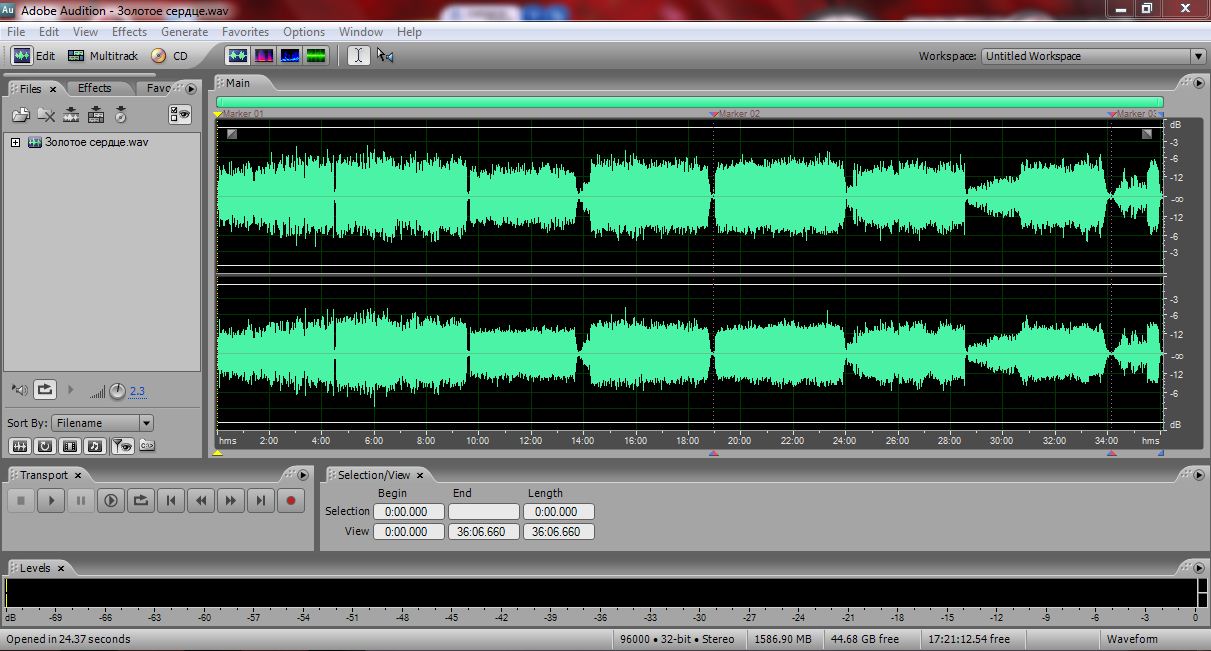This screenshot has width=1211, height=651.
Task: Open the Sort By Filename dropdown
Action: pyautogui.click(x=103, y=423)
